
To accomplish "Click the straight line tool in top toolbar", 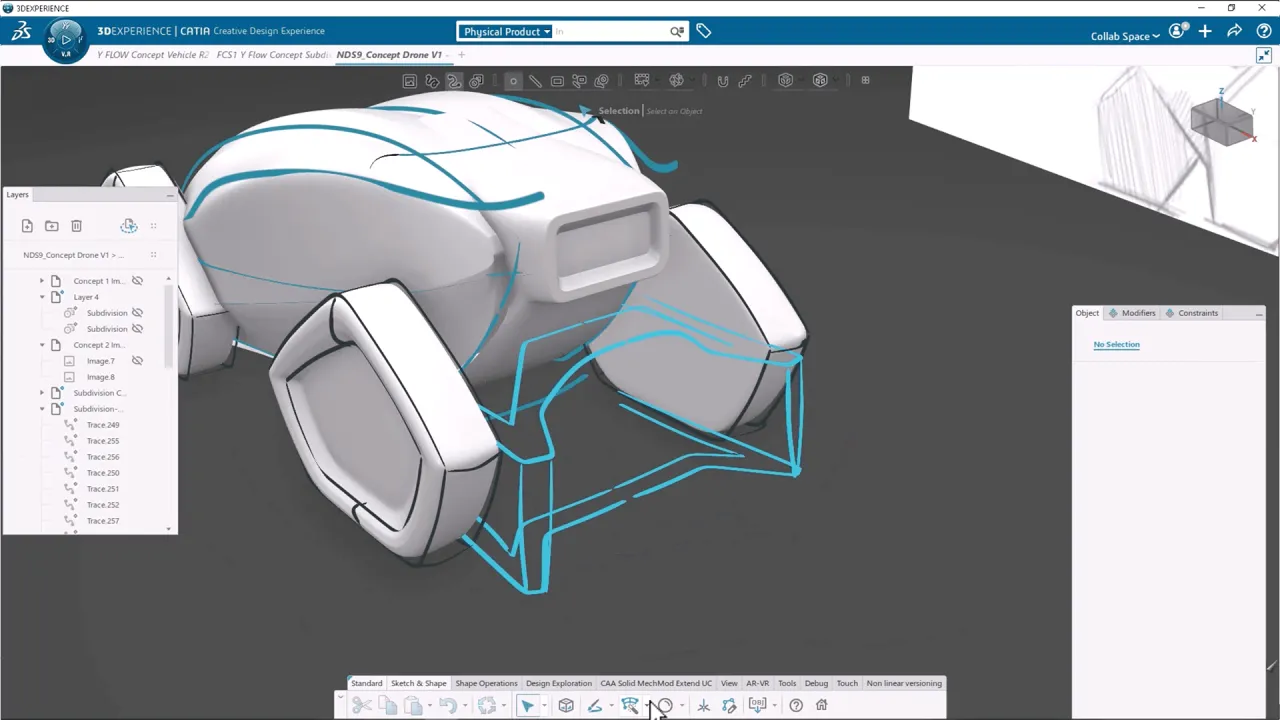I will [x=535, y=81].
